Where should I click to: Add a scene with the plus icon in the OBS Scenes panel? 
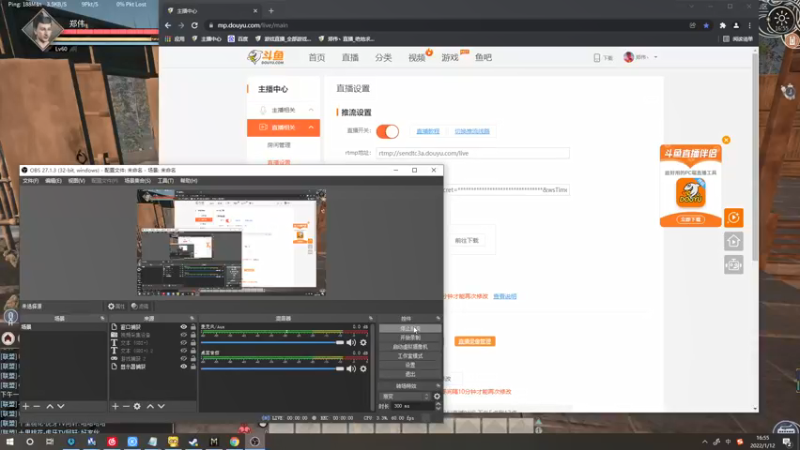pos(26,406)
